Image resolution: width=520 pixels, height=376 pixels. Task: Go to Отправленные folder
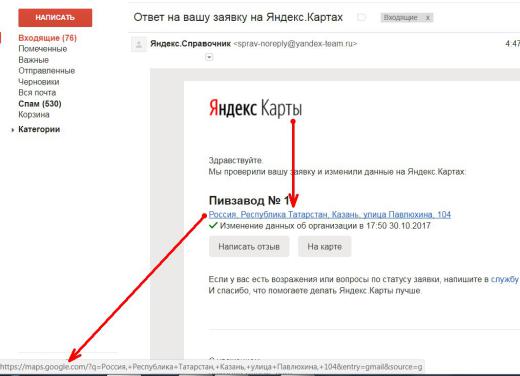pos(47,71)
